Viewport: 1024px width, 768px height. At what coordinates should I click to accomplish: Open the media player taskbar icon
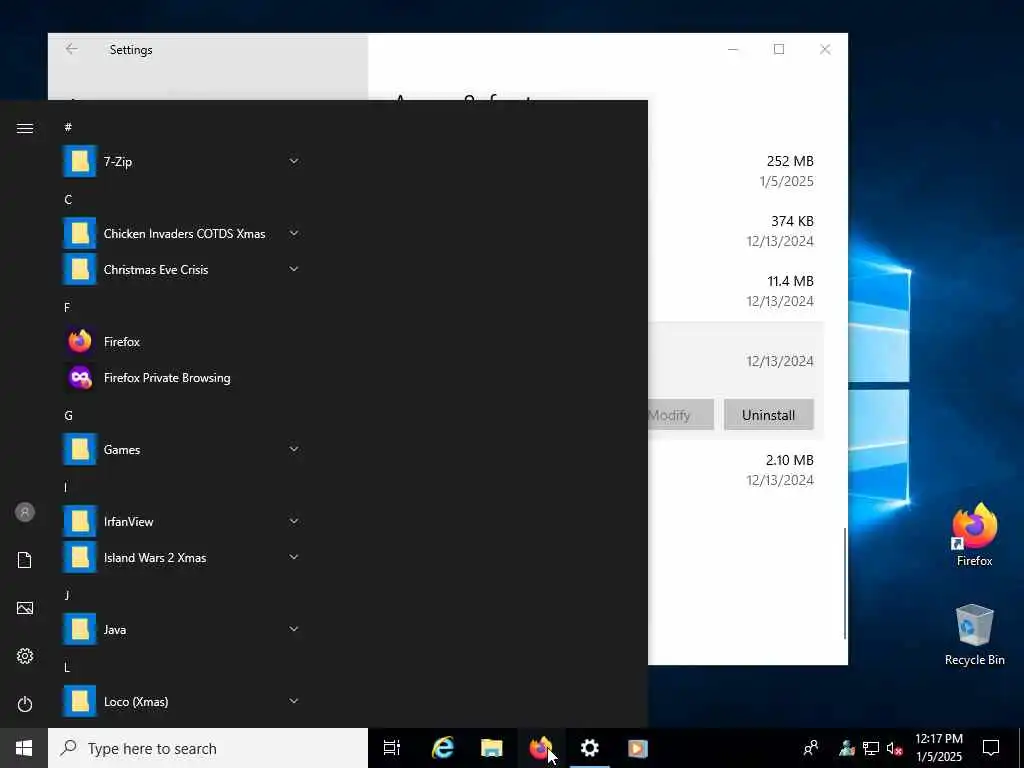(x=638, y=748)
